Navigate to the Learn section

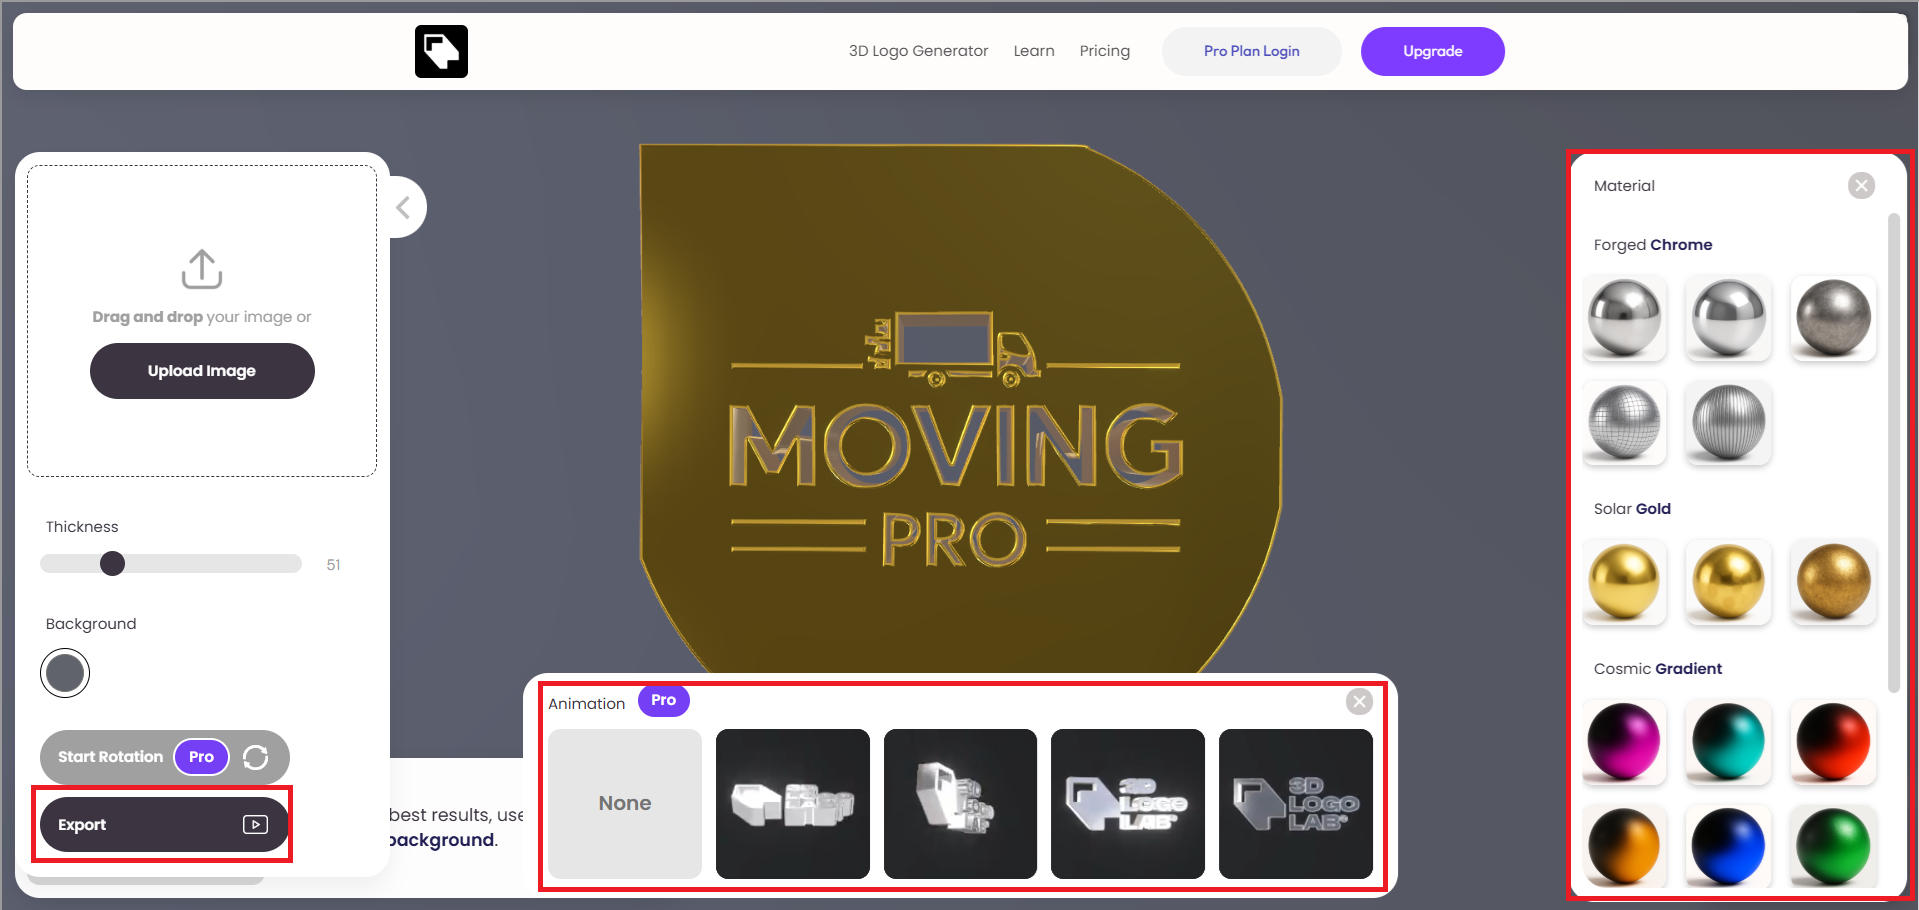1033,50
